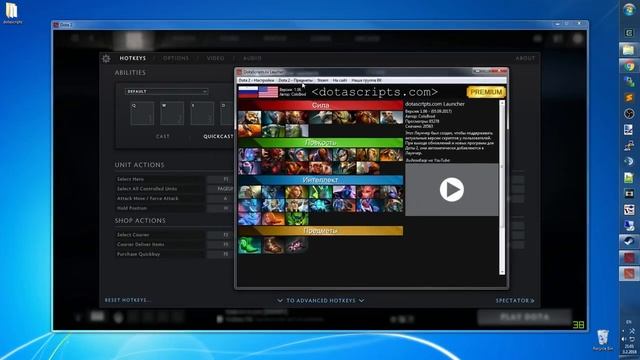This screenshot has width=640, height=360.
Task: Expand TO ADVANCED HOTKEYS
Action: pos(320,300)
